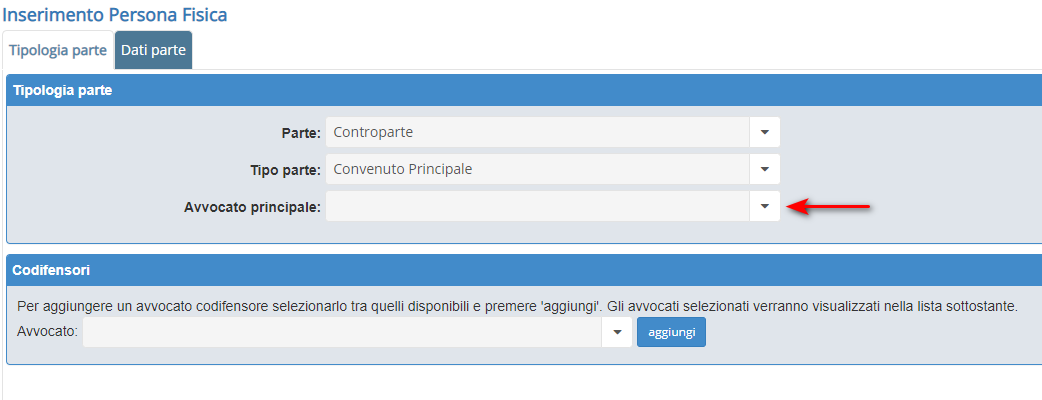Image resolution: width=1042 pixels, height=400 pixels.
Task: Switch to the Dati parte tab
Action: 153,50
